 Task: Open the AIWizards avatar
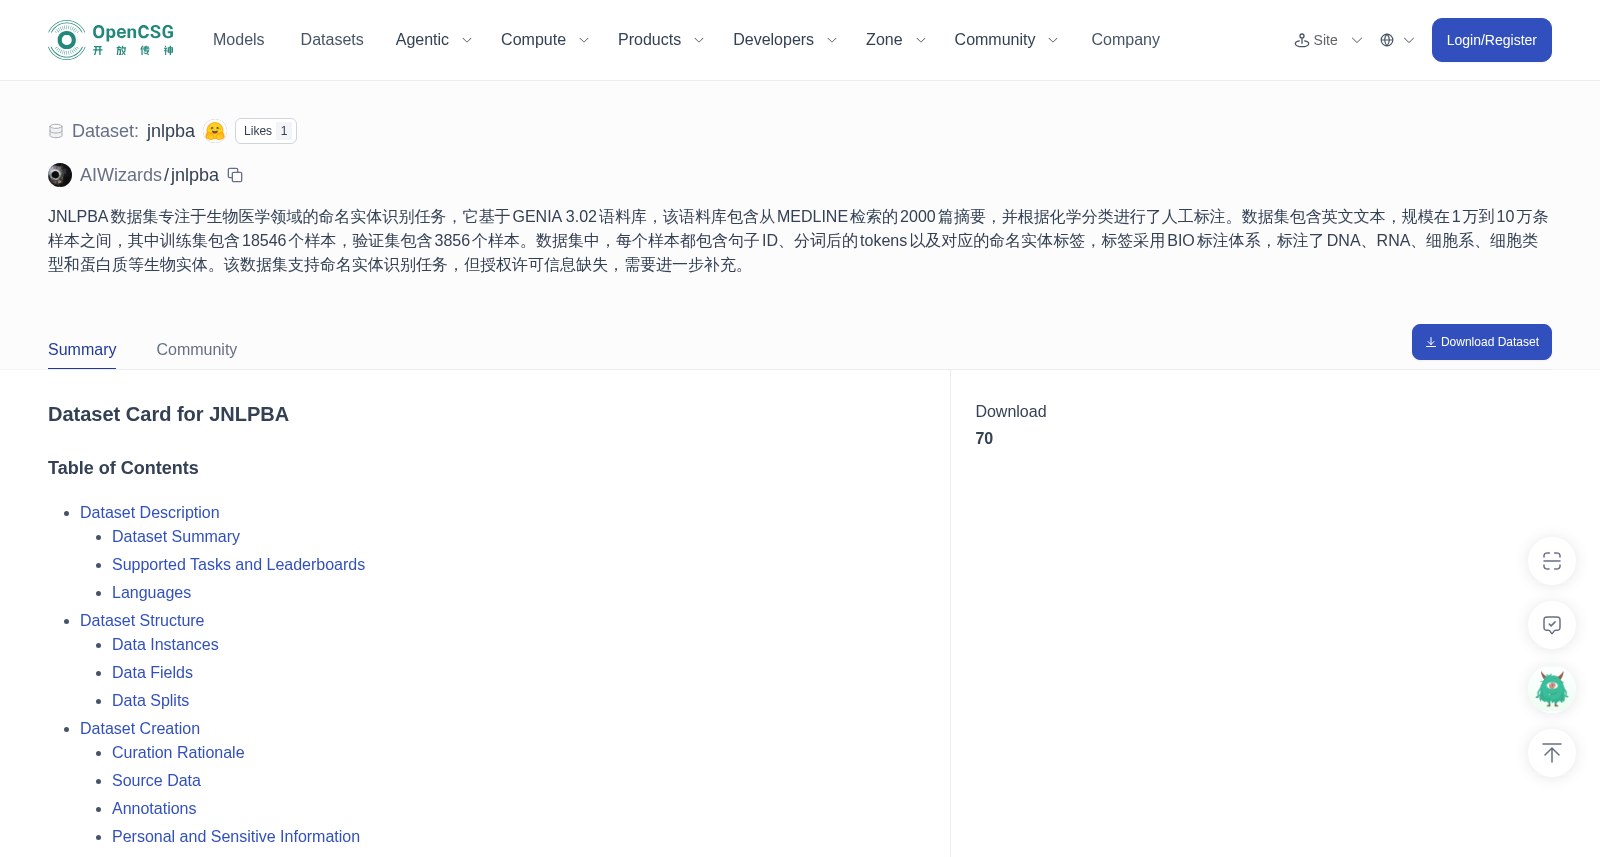60,175
